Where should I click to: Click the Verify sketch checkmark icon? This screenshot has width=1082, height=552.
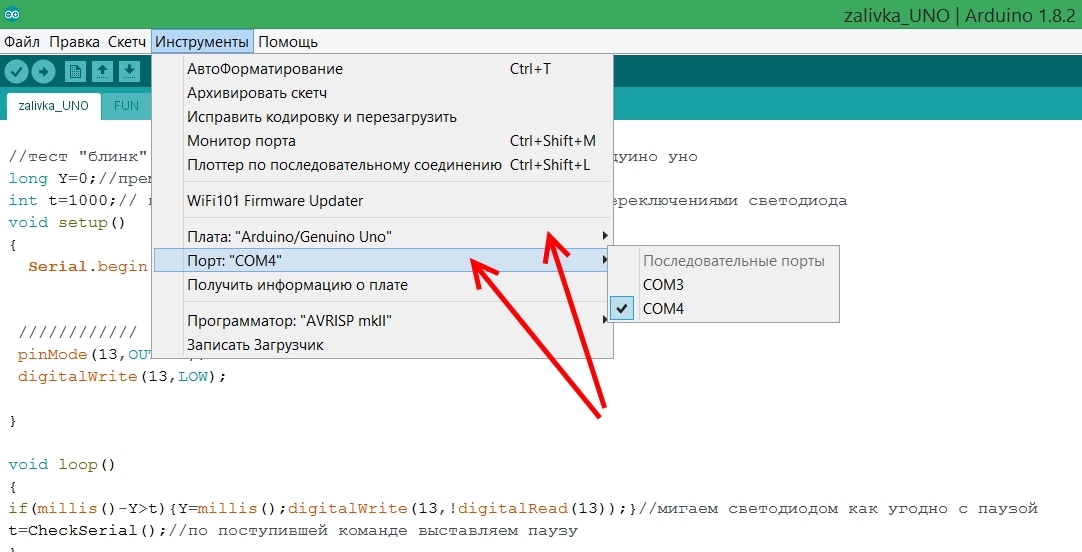coord(16,71)
